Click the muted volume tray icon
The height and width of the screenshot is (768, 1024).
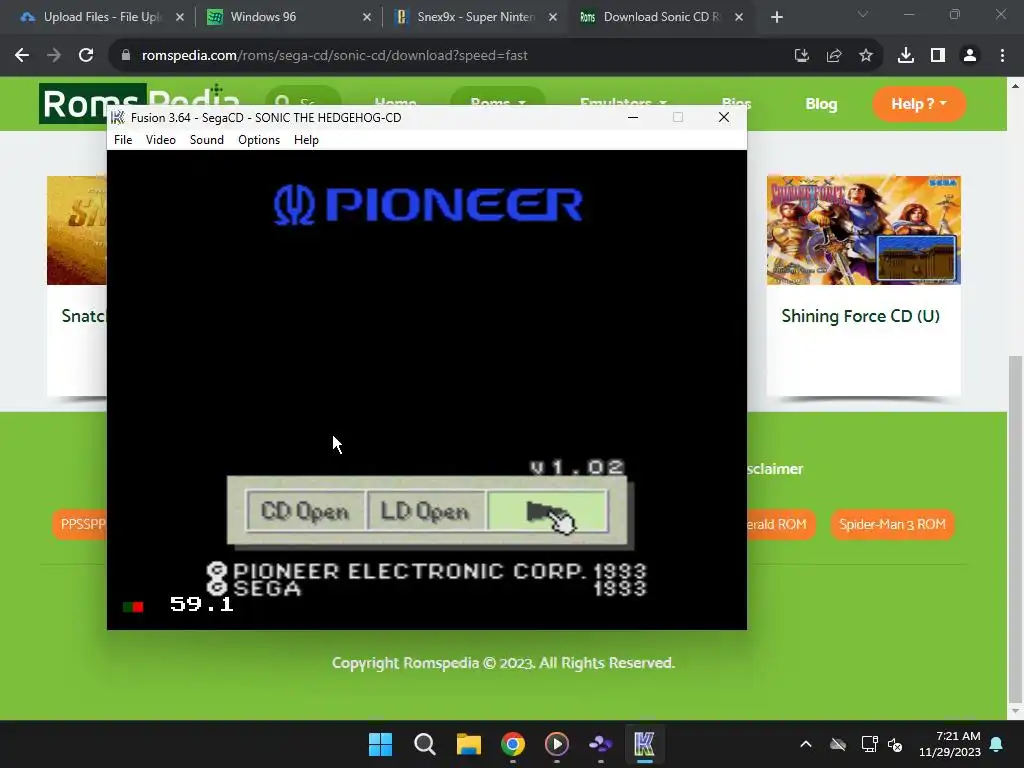coord(895,744)
